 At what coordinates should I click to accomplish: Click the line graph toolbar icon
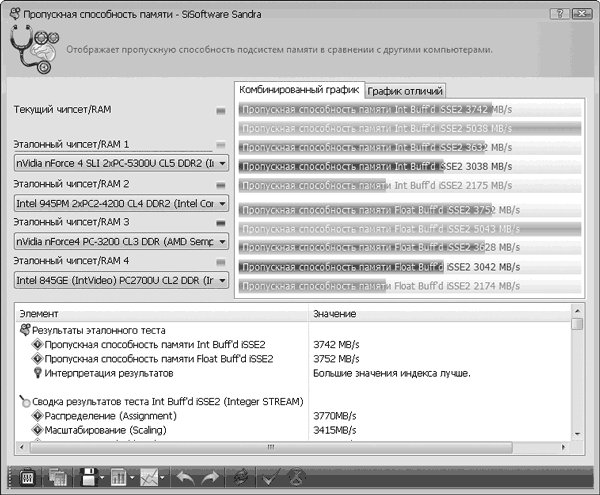pos(149,477)
